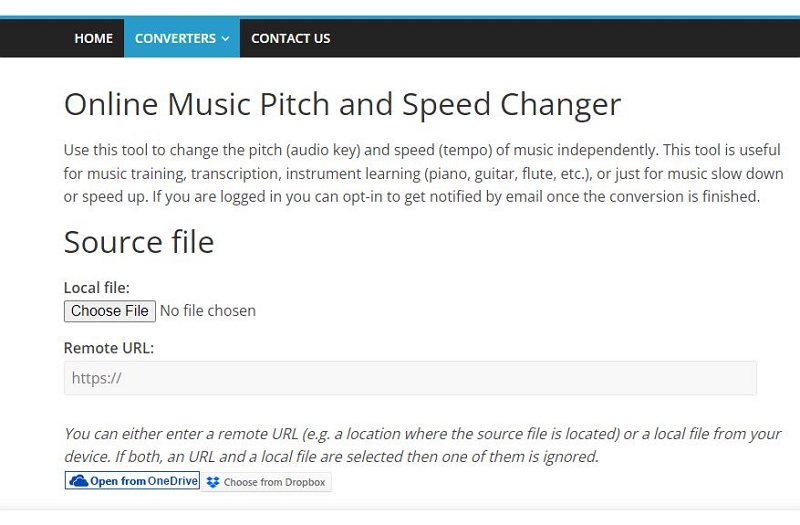Screen dimensions: 800x525
Task: Click the 'Use this tool' description paragraph
Action: [423, 173]
